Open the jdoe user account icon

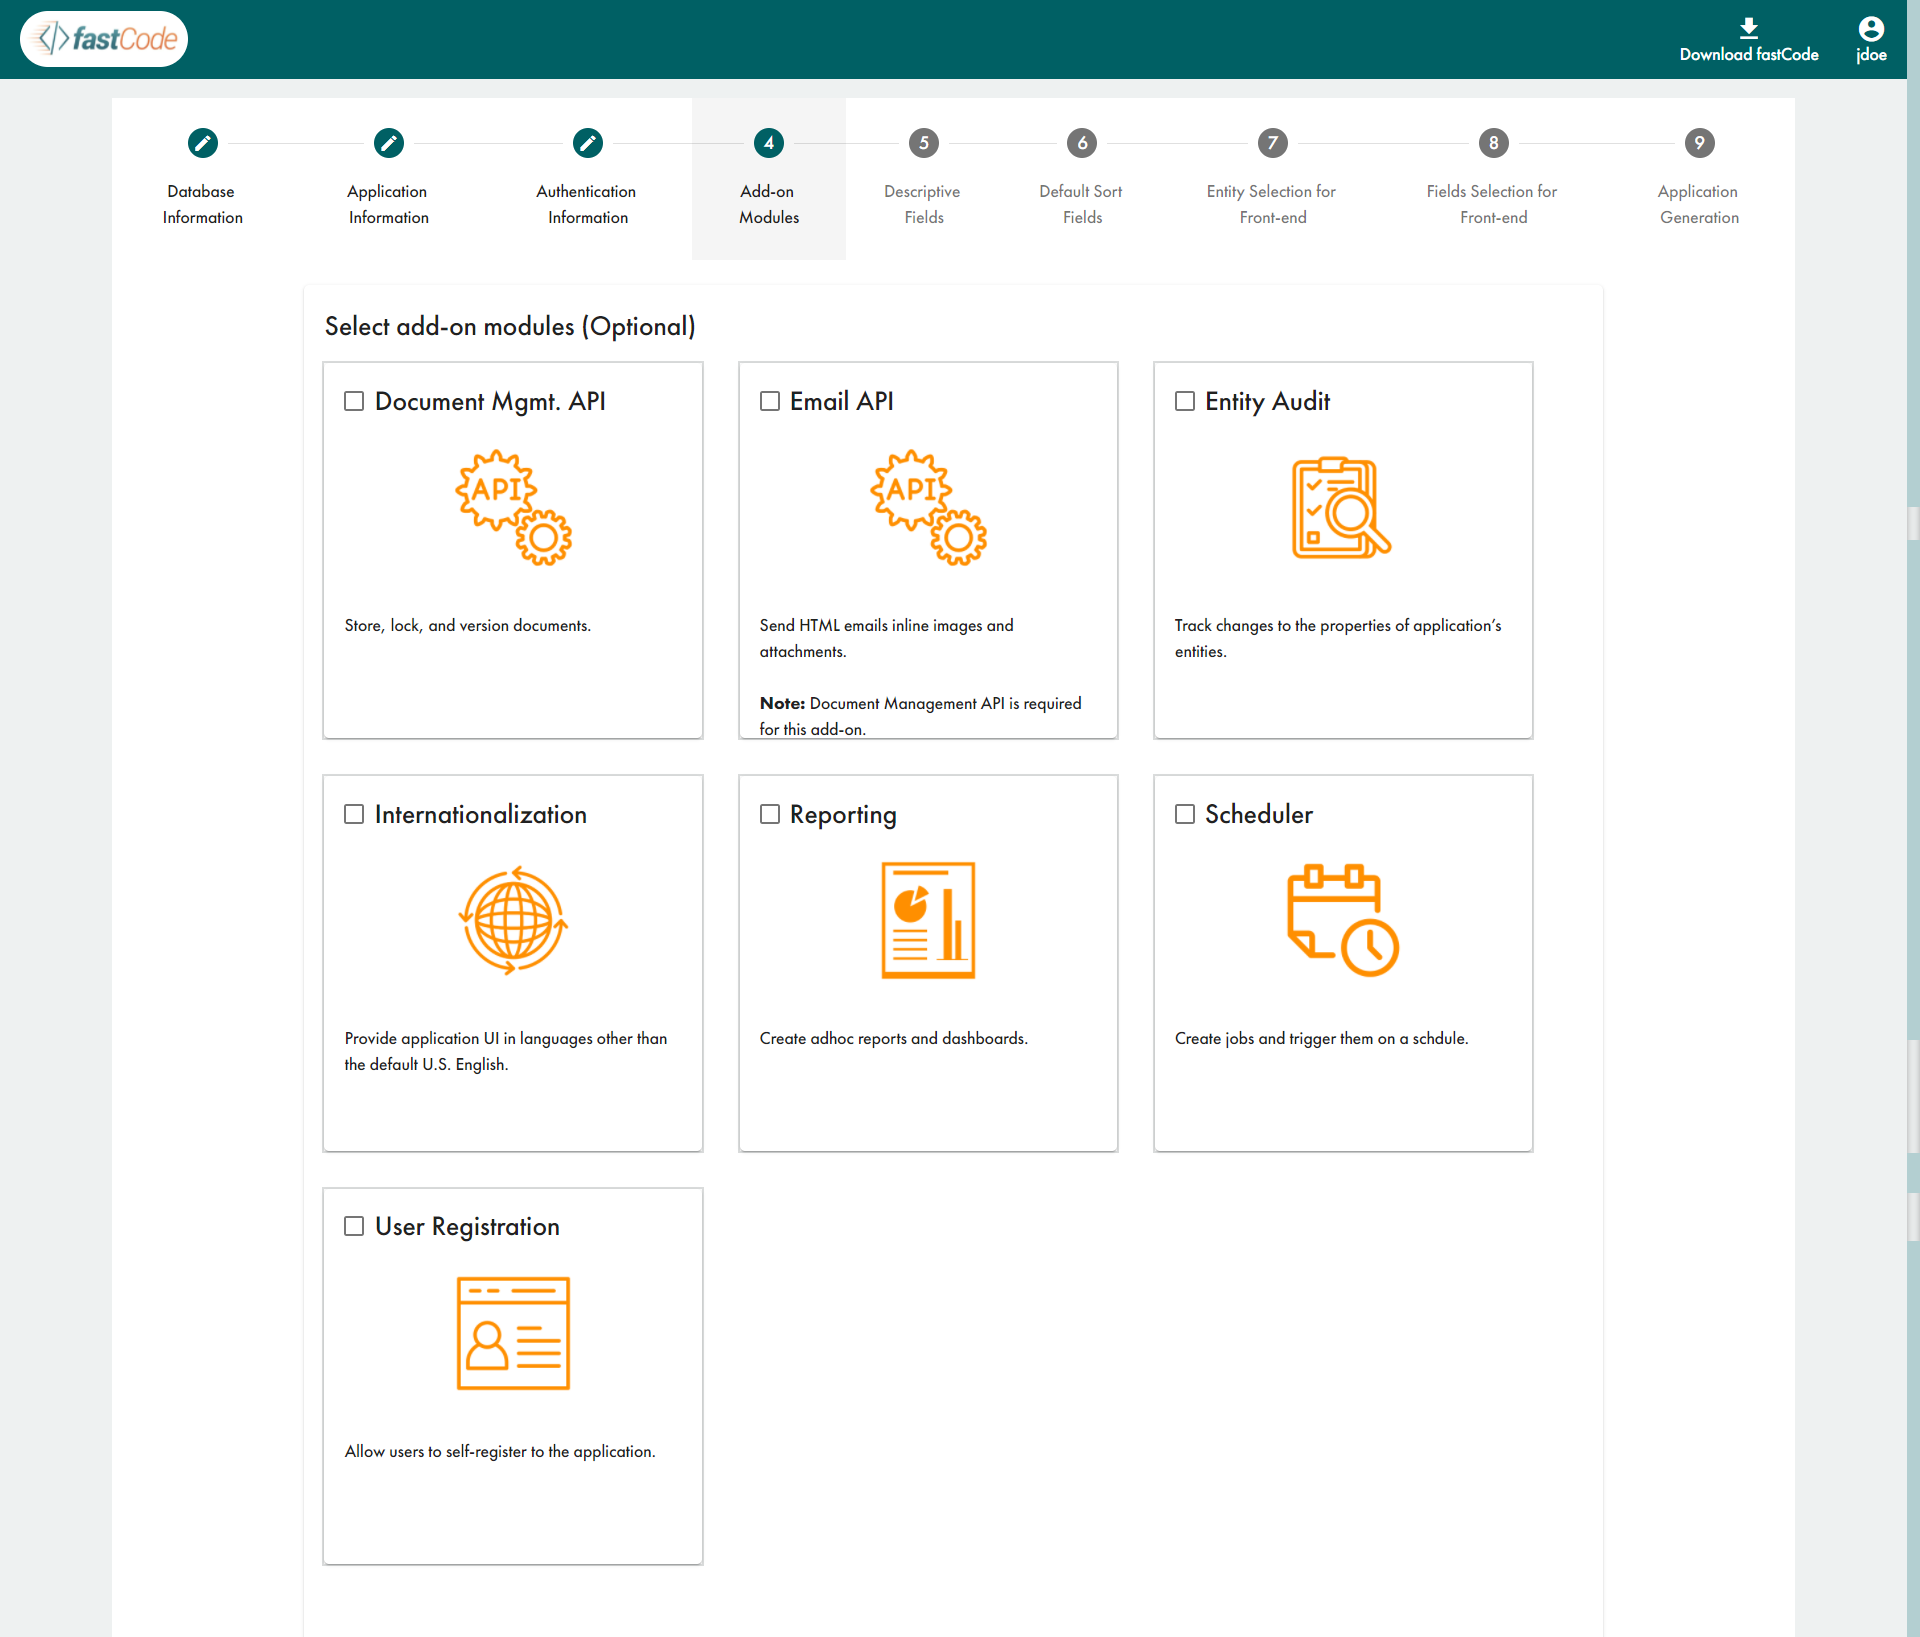(x=1871, y=28)
